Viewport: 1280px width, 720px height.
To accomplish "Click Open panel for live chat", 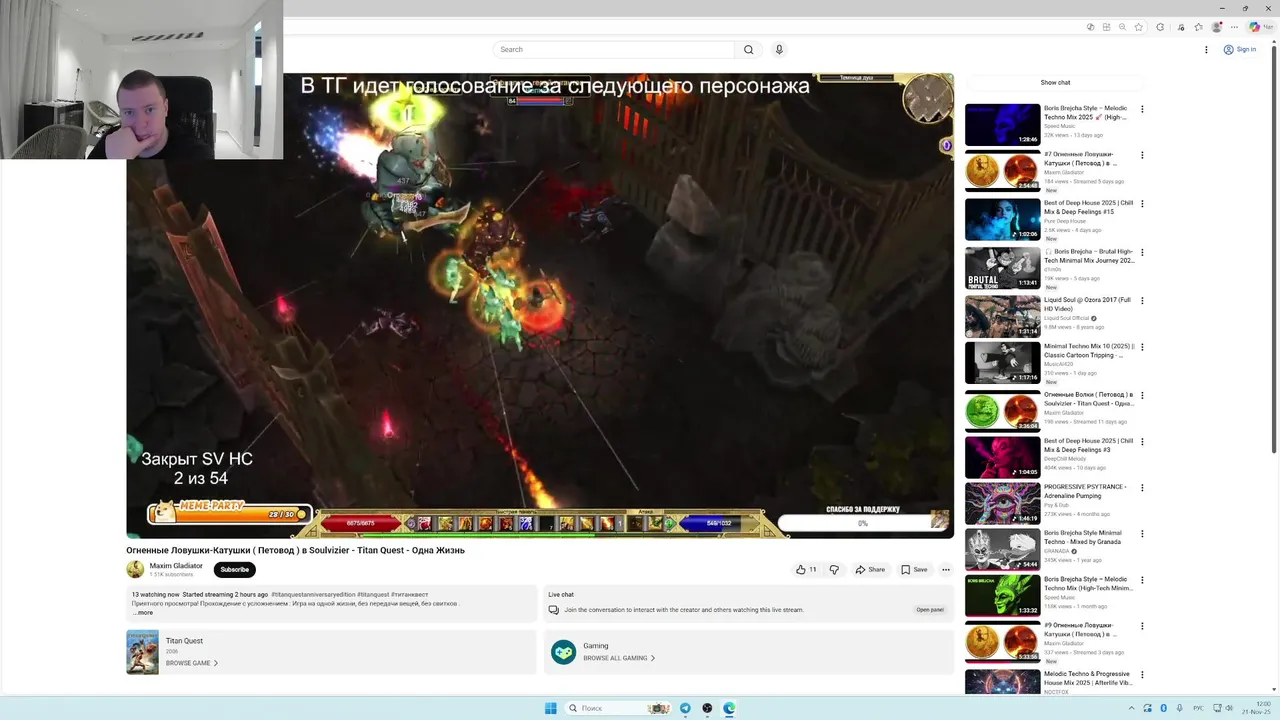I will coord(930,609).
